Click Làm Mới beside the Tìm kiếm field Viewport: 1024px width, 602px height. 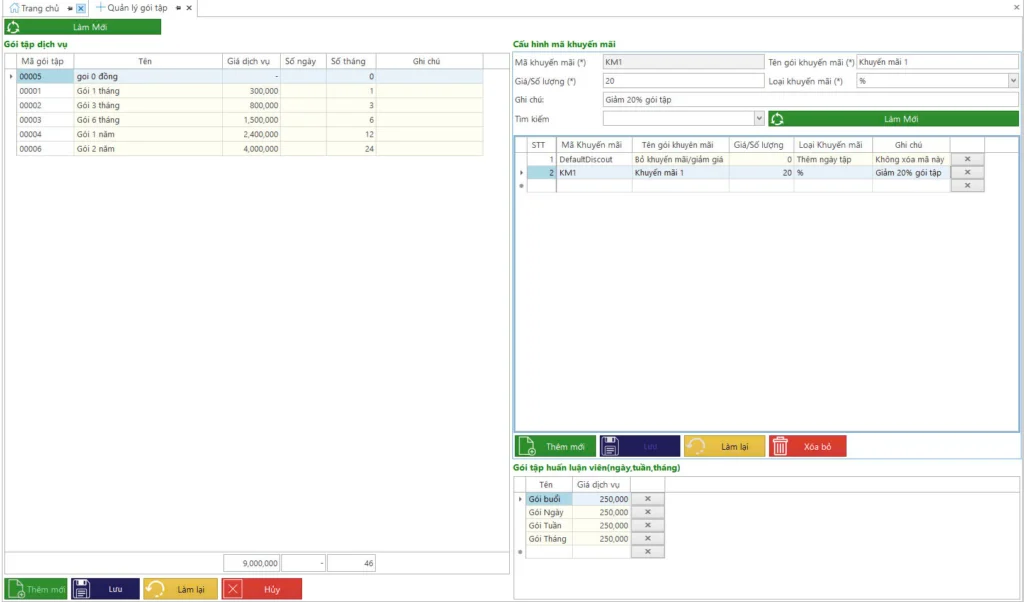tap(893, 119)
